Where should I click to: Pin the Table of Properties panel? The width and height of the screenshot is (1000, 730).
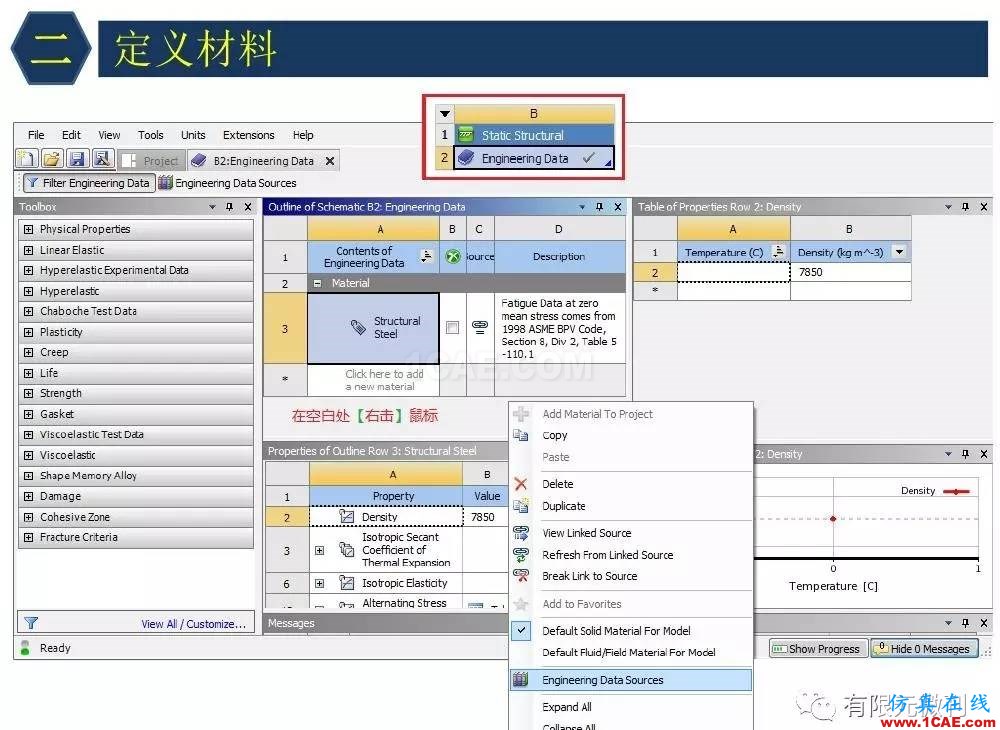pyautogui.click(x=966, y=207)
